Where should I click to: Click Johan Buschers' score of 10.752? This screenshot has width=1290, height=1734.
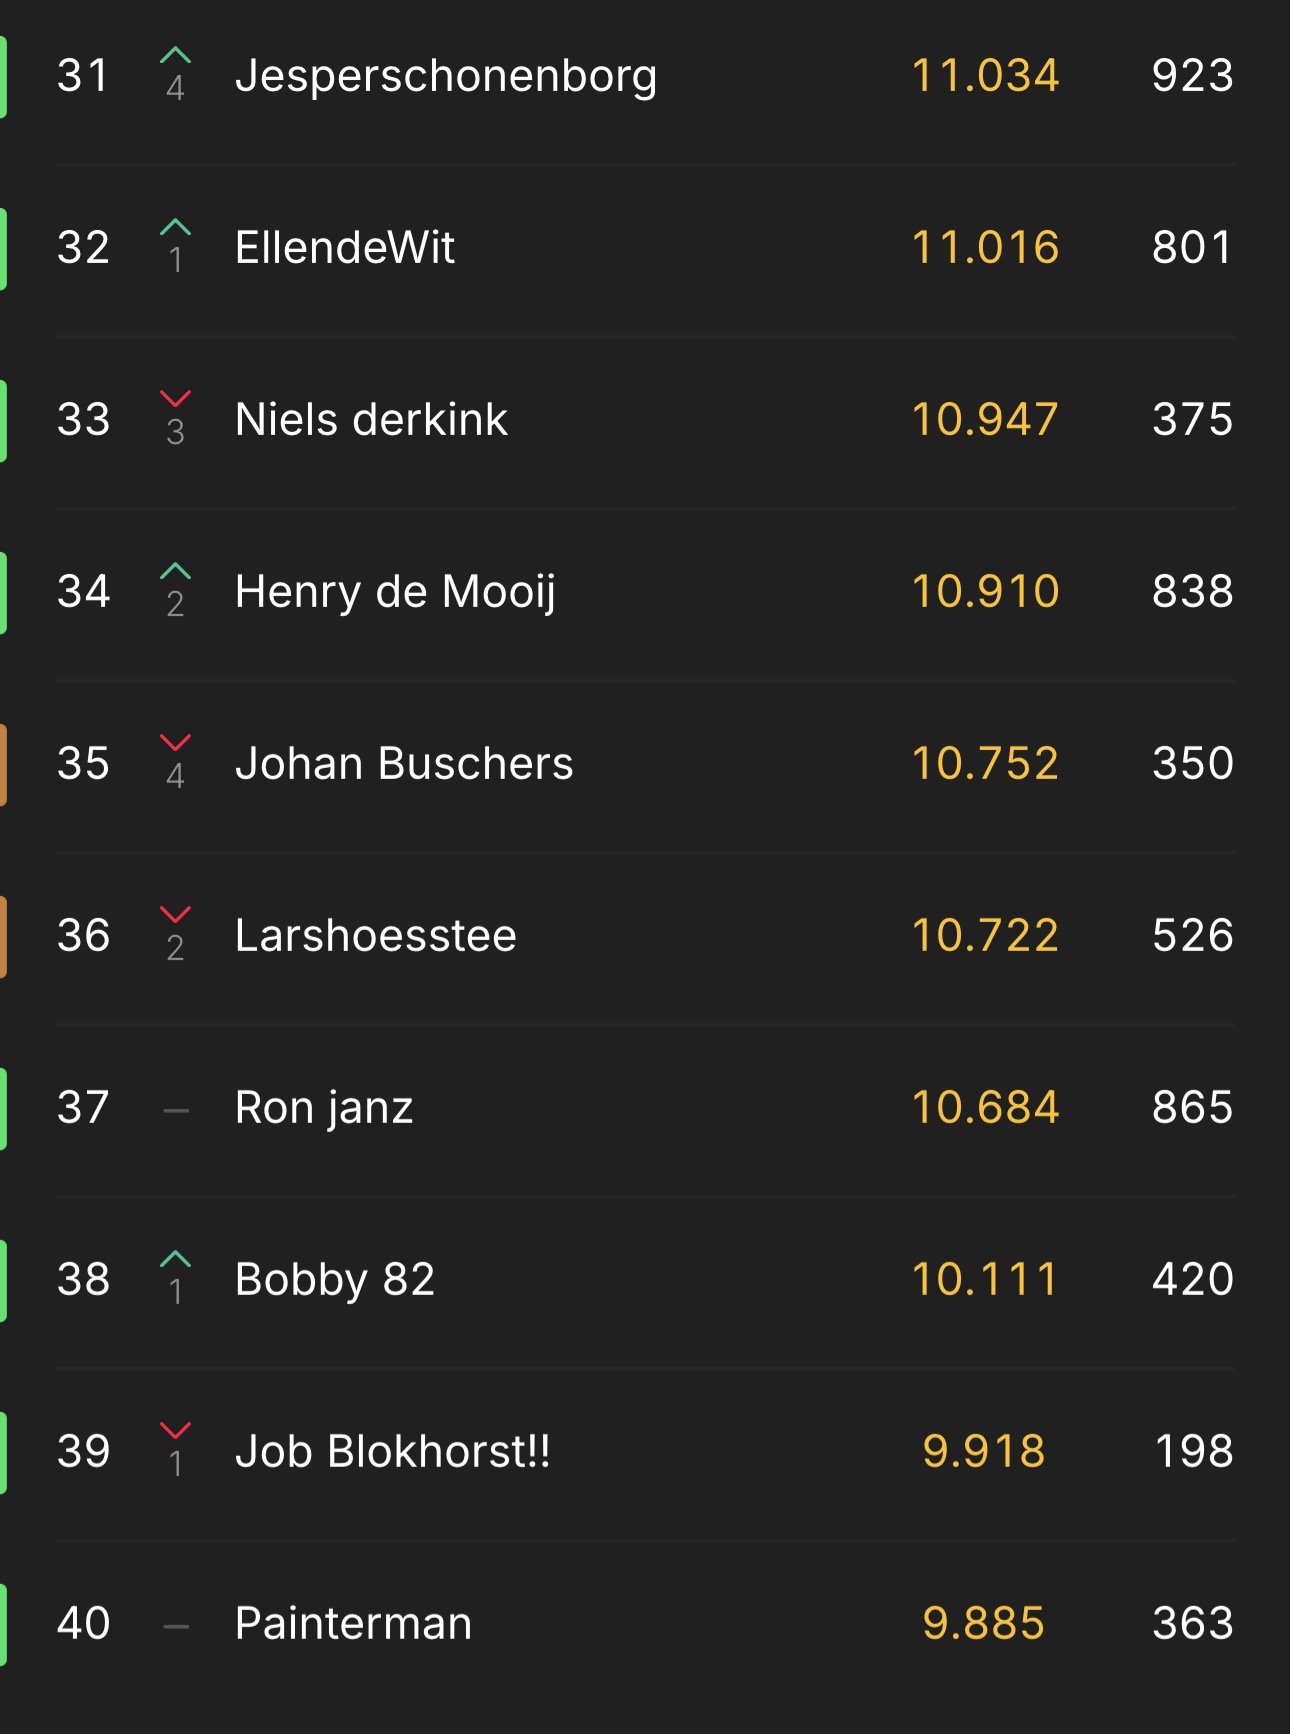985,764
